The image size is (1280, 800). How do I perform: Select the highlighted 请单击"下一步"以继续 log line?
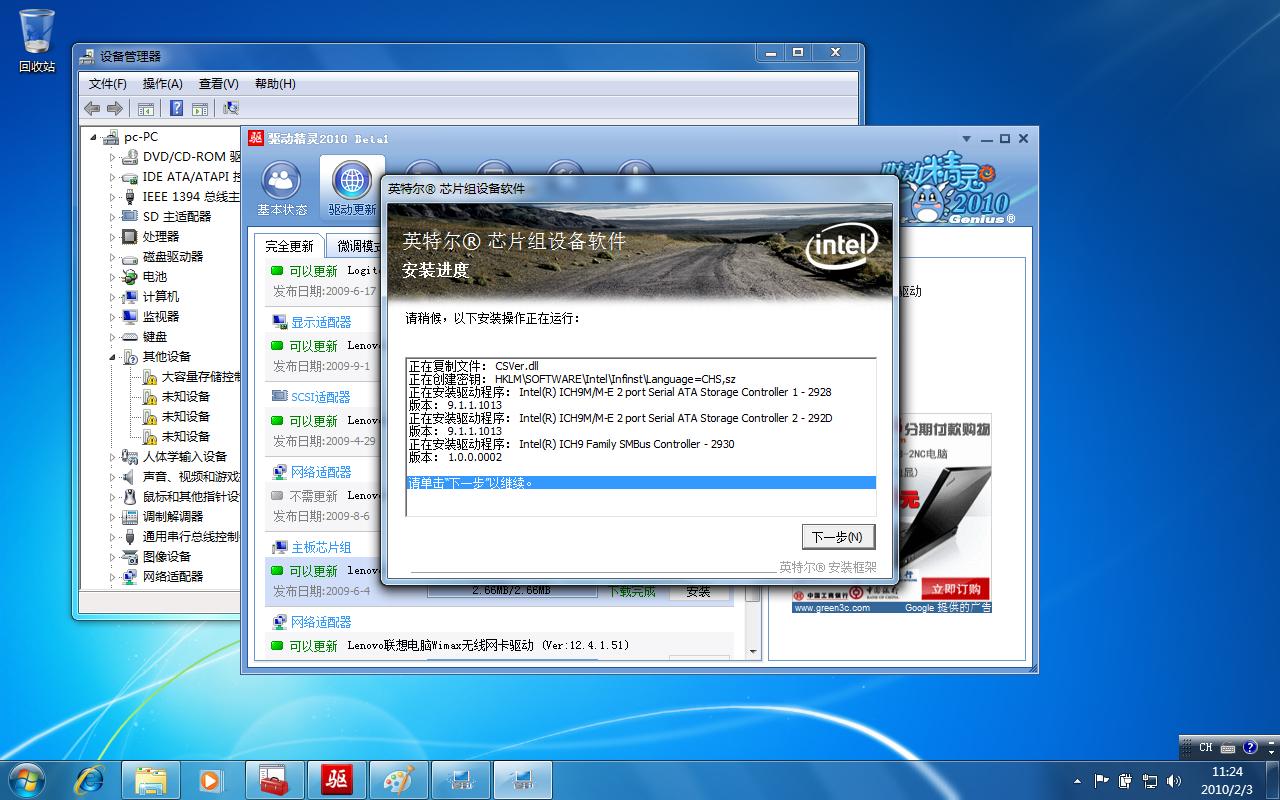click(640, 483)
